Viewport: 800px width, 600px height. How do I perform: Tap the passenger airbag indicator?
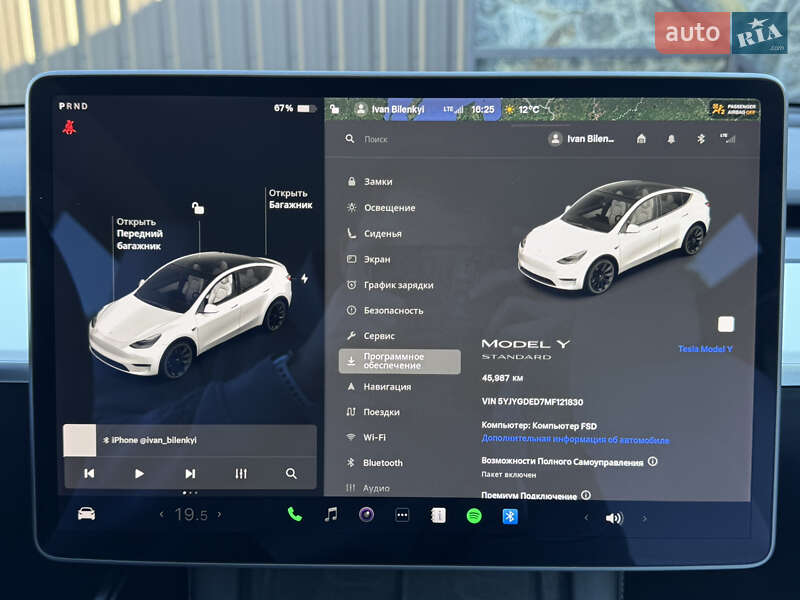click(734, 109)
